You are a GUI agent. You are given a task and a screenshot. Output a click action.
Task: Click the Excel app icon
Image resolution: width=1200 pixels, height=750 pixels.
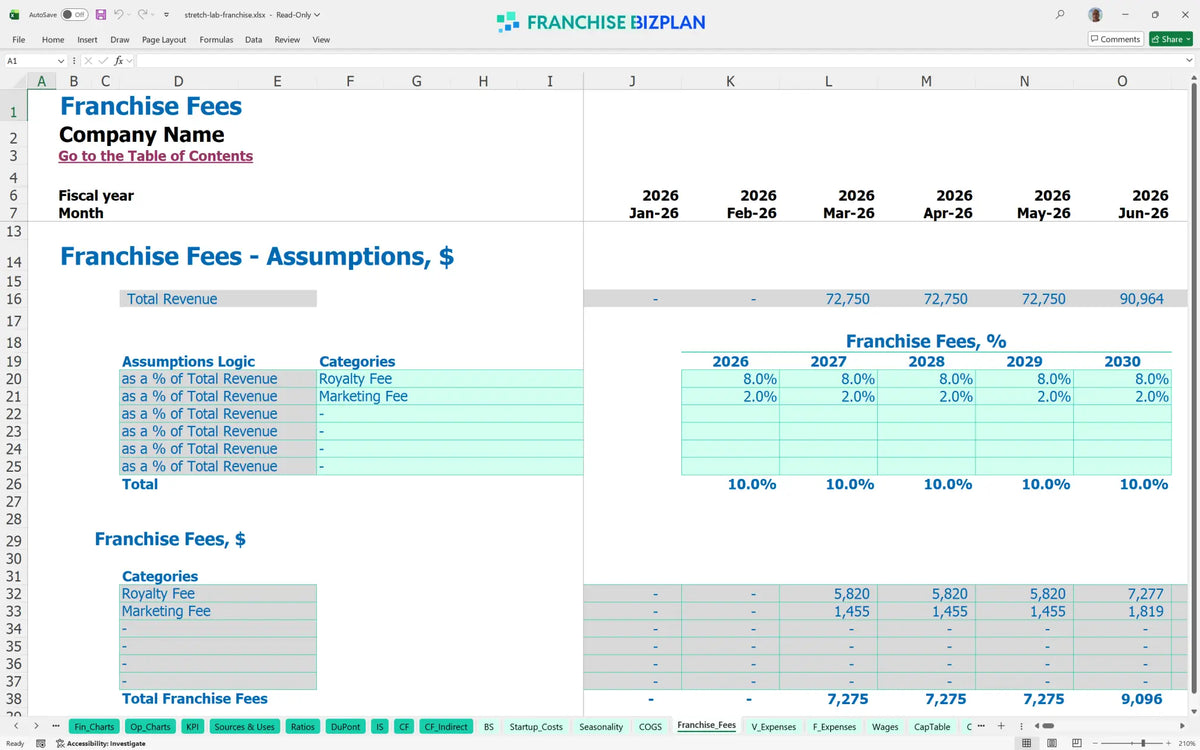click(x=15, y=15)
